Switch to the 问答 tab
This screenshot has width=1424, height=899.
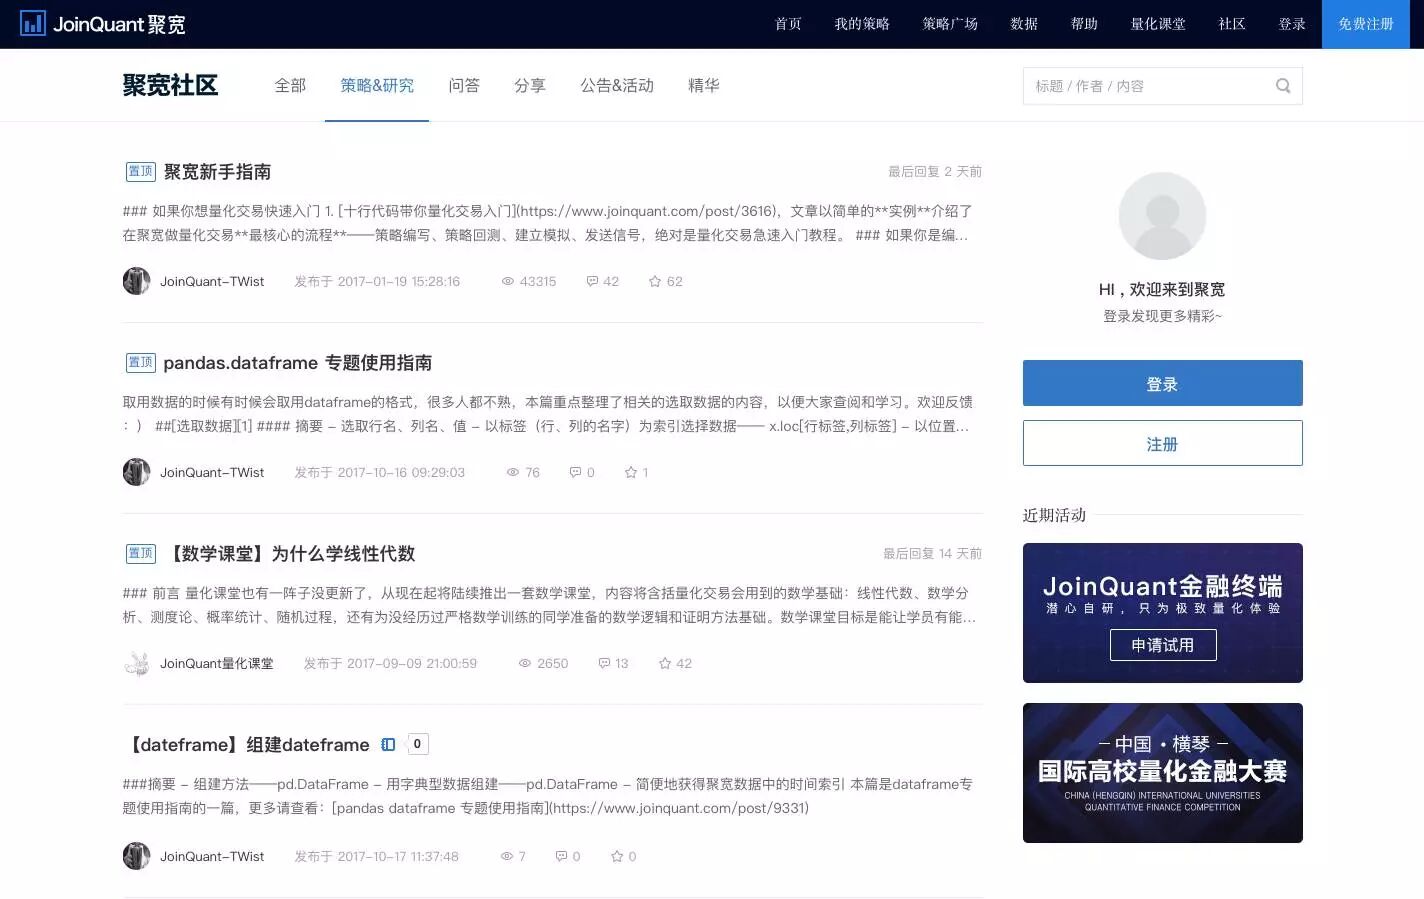(464, 86)
